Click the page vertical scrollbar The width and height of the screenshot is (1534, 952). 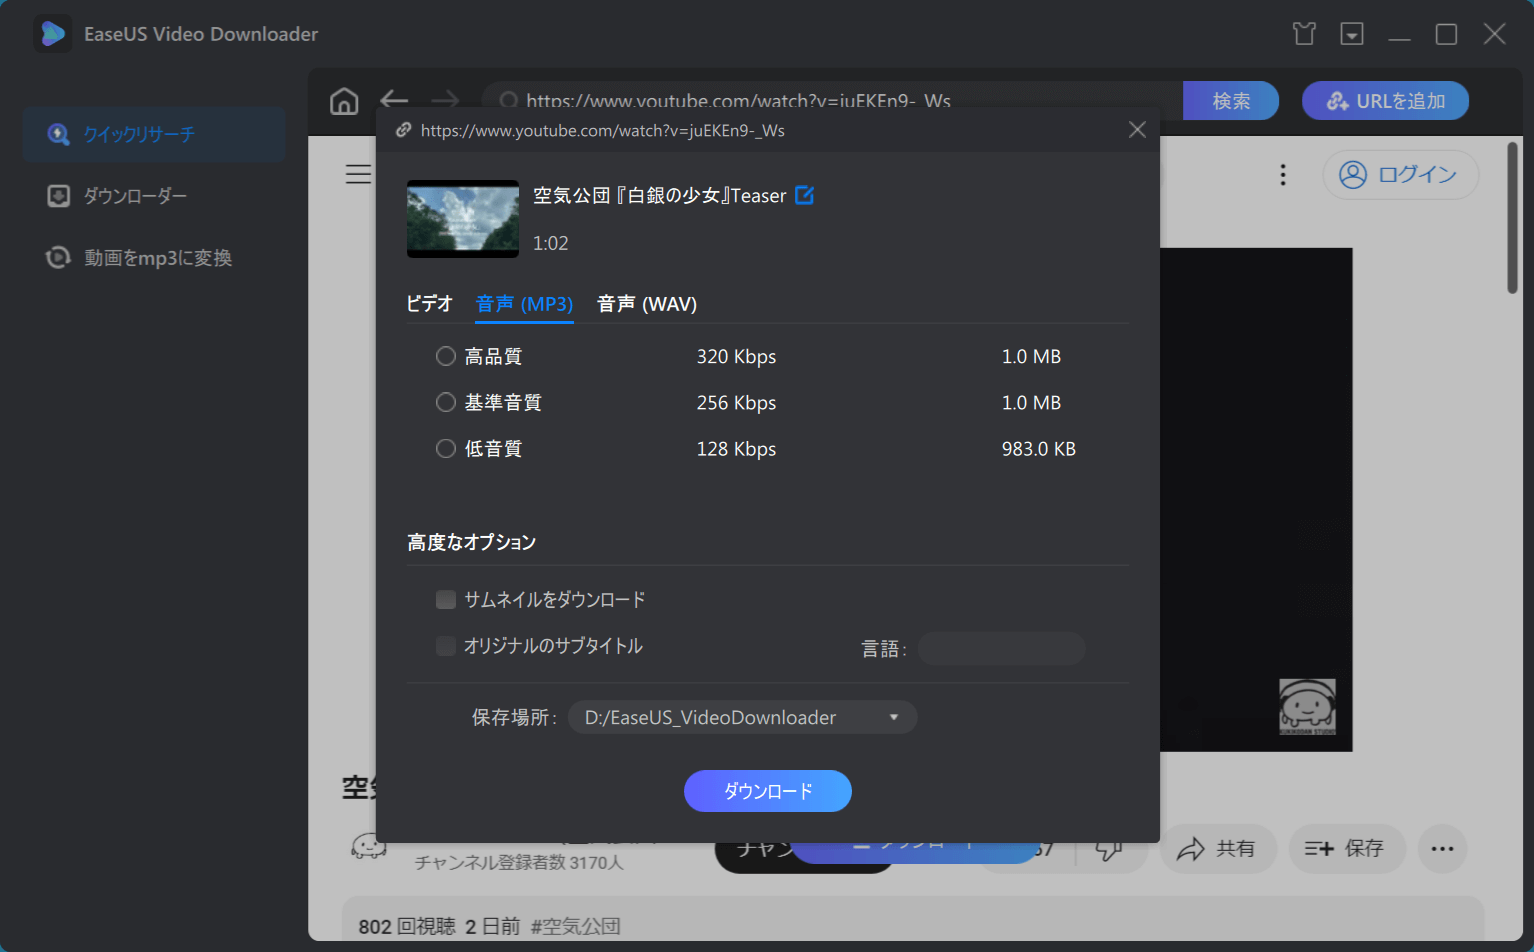click(x=1512, y=218)
